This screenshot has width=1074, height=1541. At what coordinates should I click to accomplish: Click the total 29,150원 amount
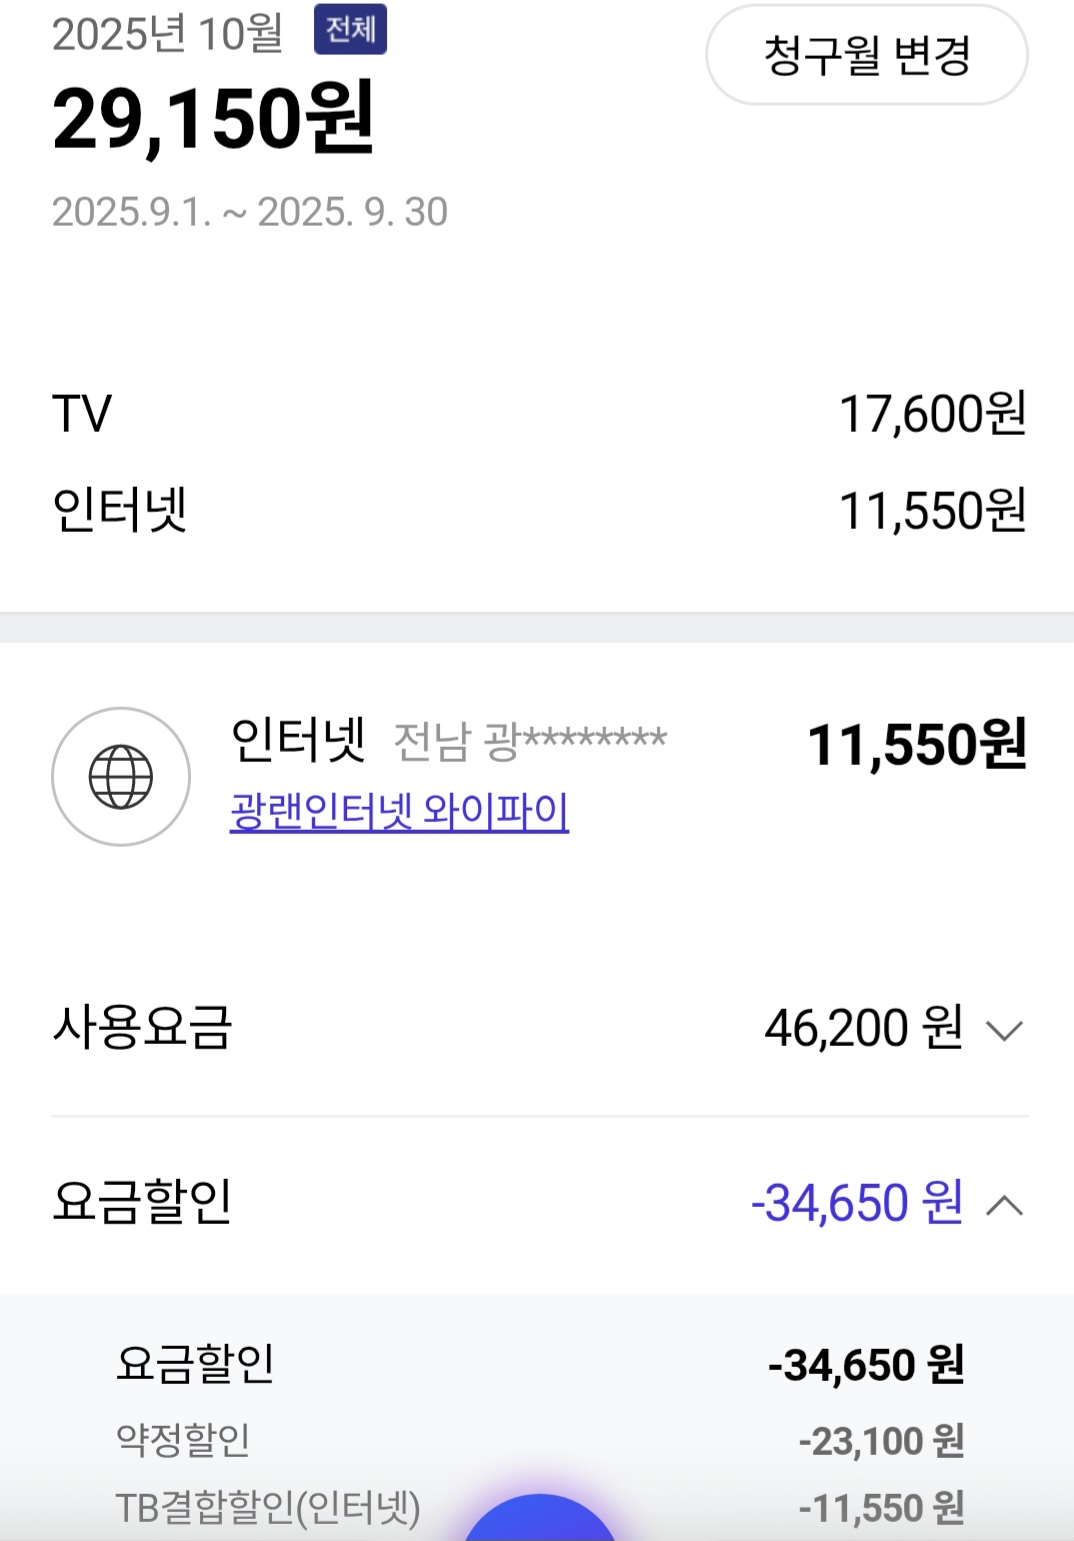coord(213,119)
